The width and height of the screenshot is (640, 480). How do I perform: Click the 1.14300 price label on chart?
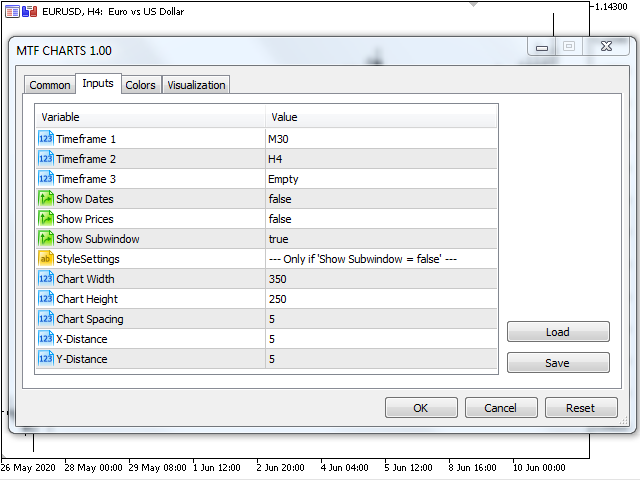611,7
